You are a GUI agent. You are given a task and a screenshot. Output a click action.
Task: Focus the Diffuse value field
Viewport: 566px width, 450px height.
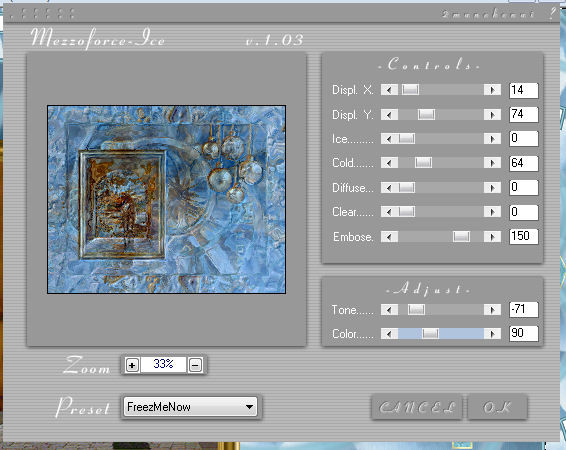click(x=524, y=188)
